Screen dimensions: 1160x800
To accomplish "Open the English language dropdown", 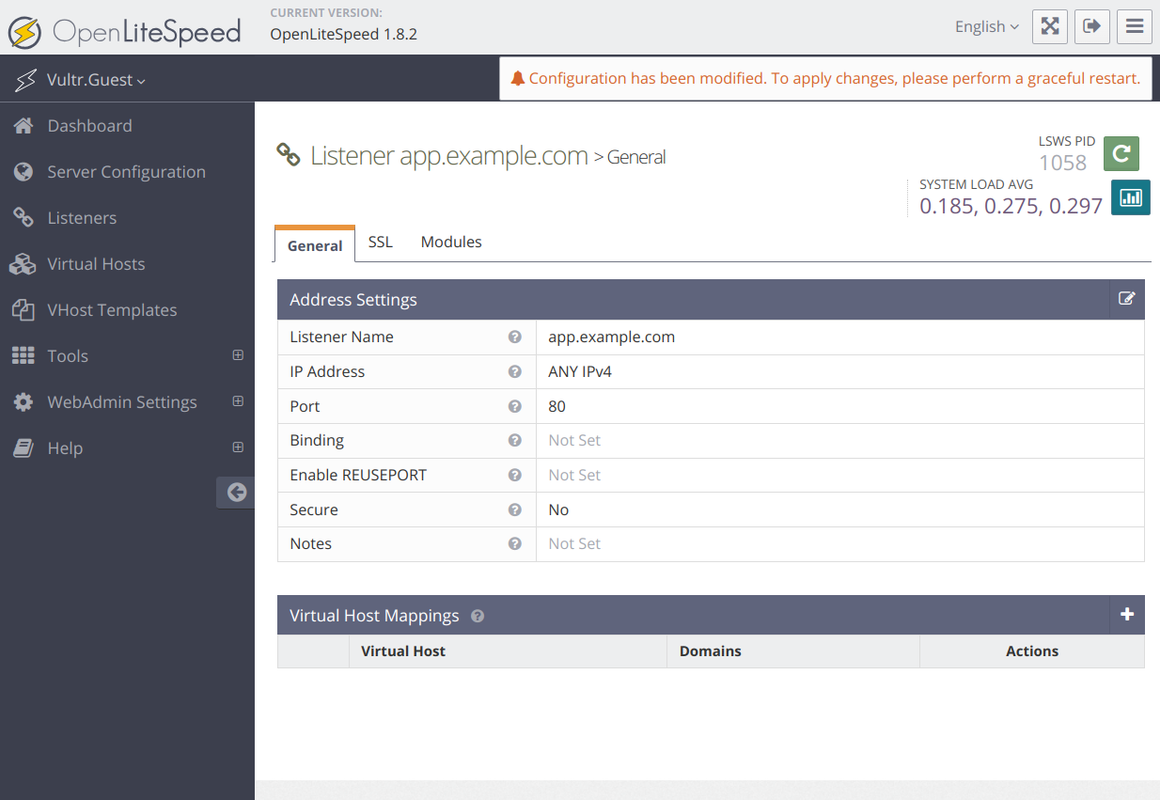I will click(x=987, y=27).
